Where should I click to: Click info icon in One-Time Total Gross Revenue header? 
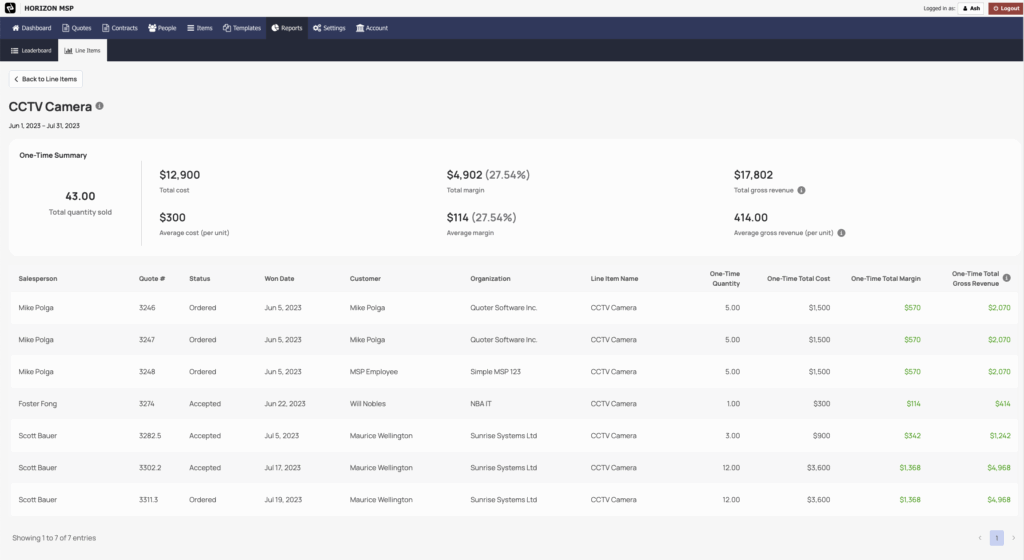(x=1007, y=278)
